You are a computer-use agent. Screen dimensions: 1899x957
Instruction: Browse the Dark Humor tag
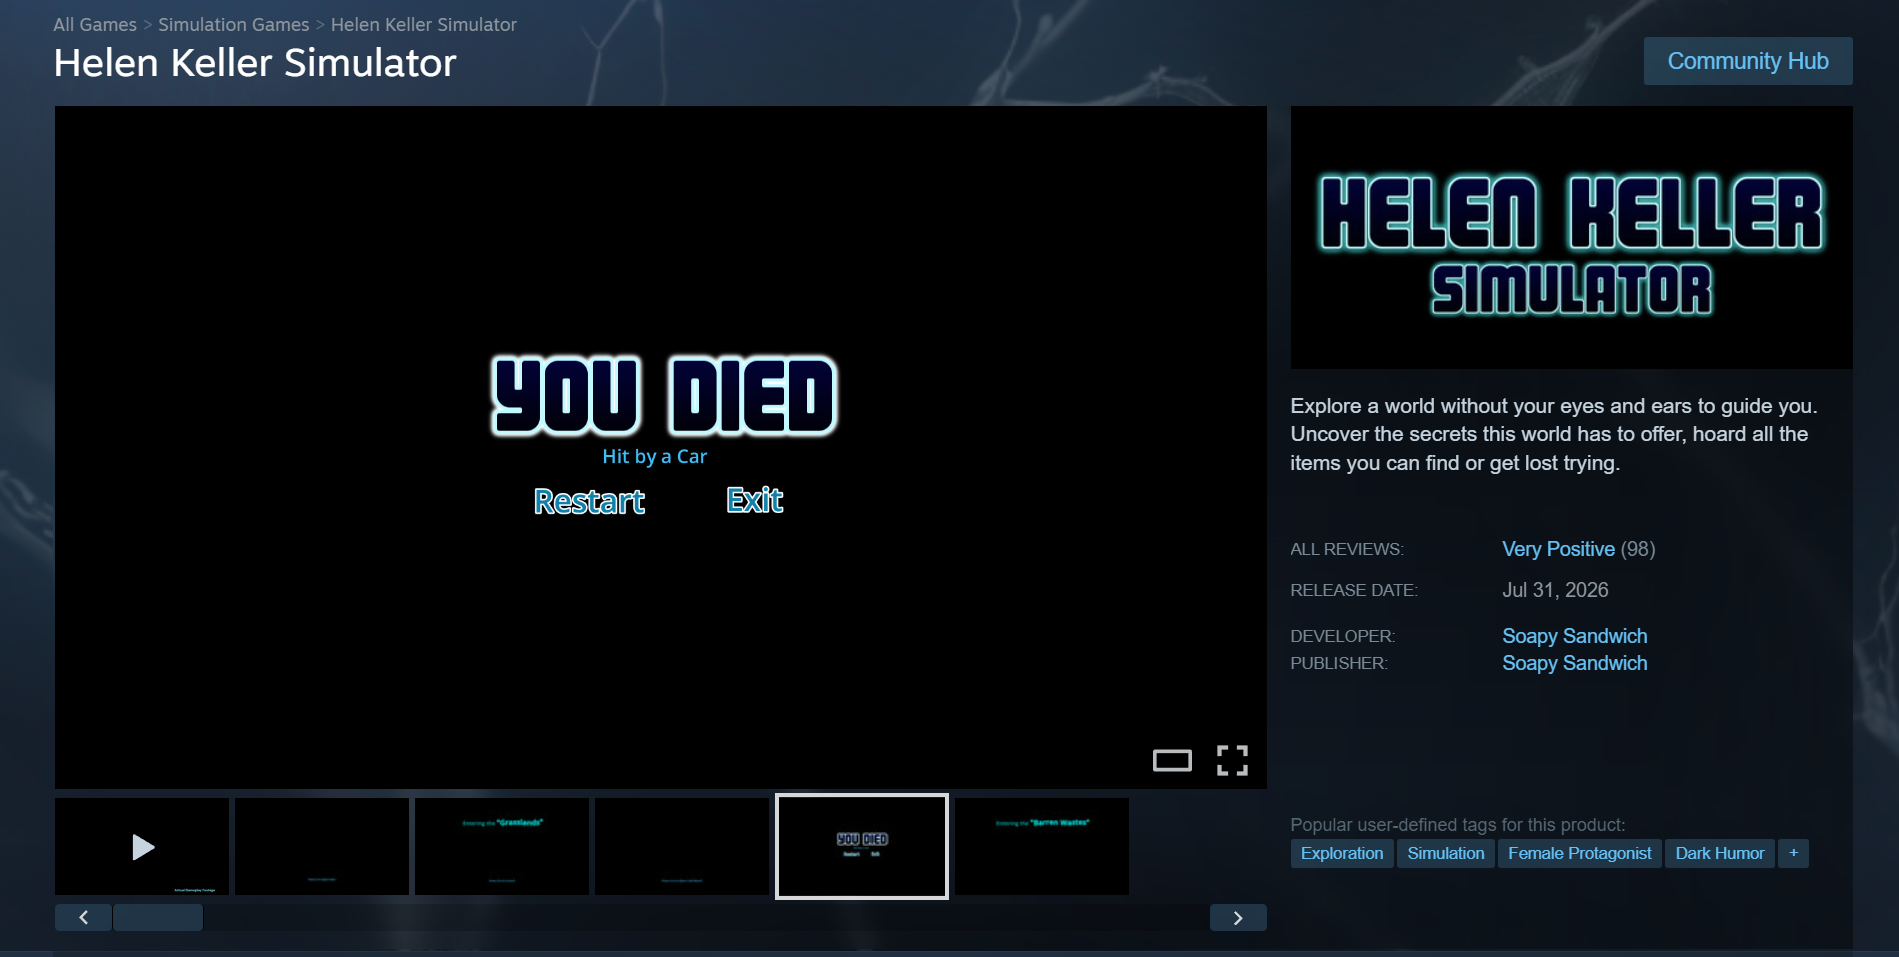1720,853
